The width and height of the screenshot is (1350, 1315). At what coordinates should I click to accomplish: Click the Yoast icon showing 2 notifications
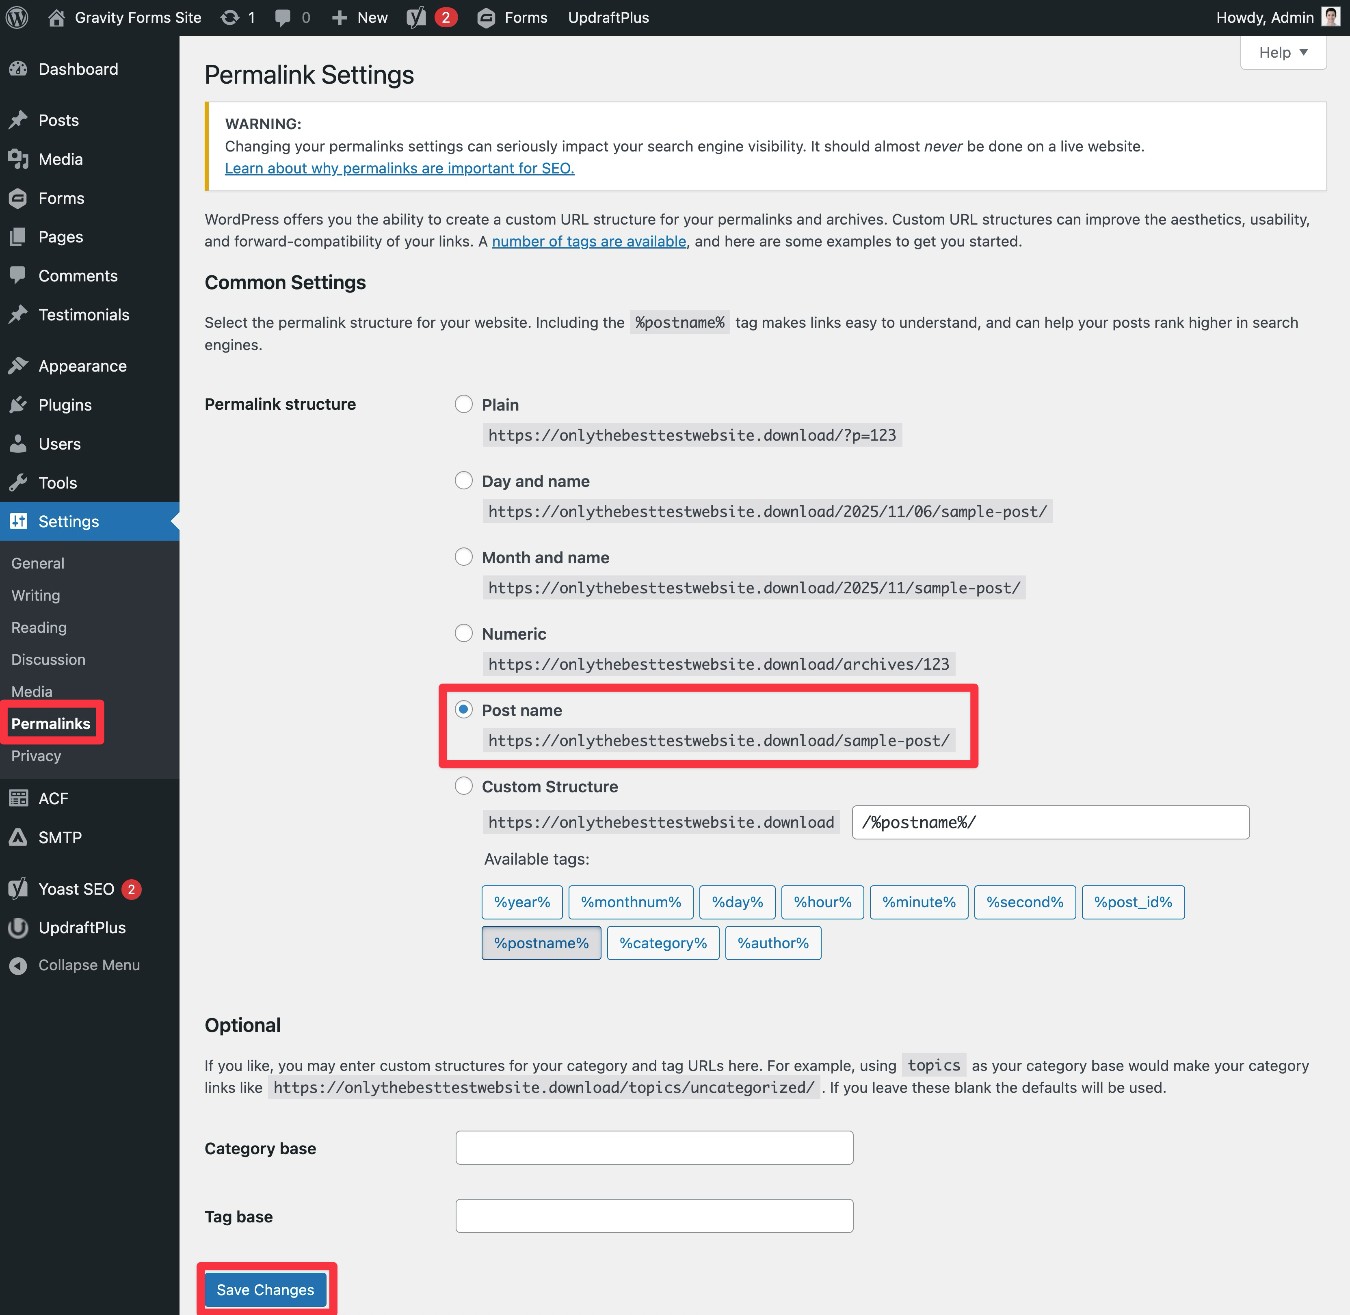click(427, 17)
